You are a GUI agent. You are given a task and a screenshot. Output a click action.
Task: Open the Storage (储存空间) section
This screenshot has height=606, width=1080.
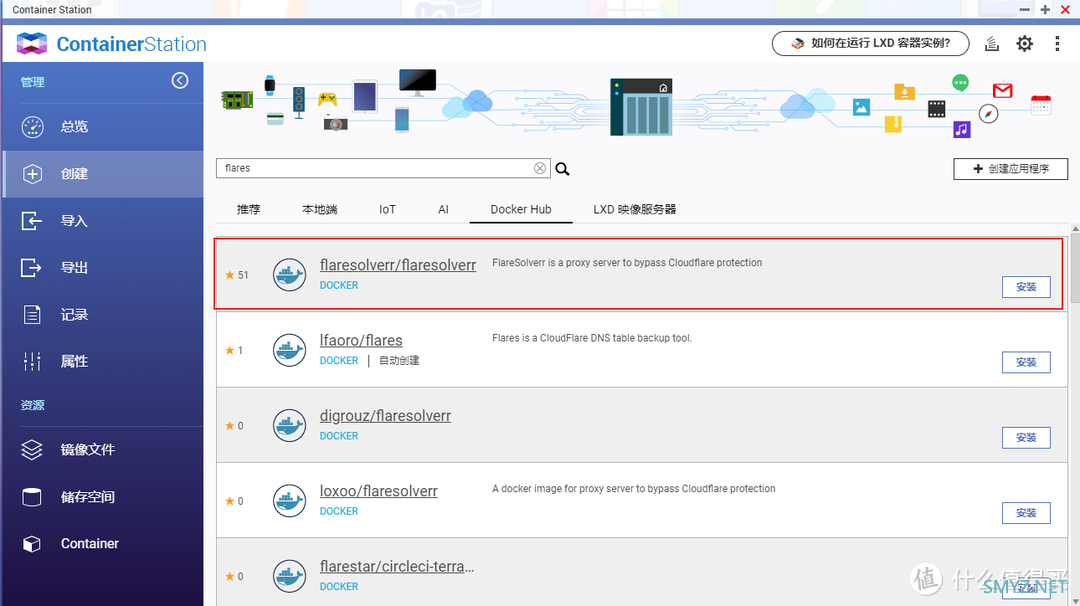[x=103, y=497]
